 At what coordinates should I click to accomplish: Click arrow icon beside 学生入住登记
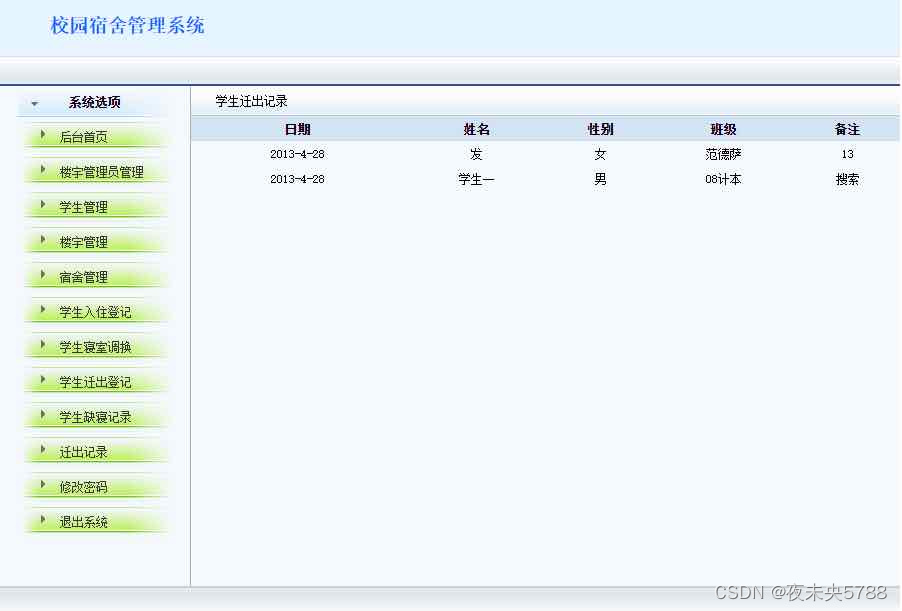(43, 310)
